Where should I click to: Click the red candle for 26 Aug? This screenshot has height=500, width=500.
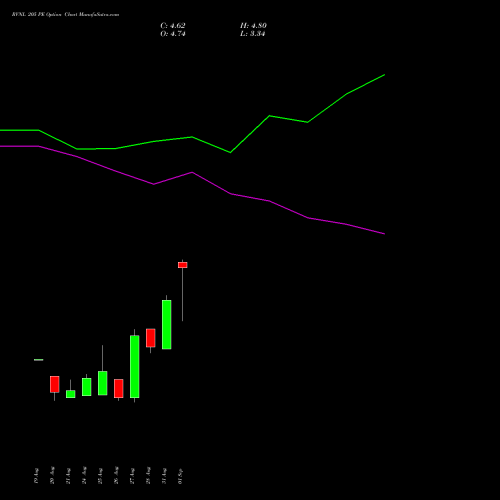[119, 389]
